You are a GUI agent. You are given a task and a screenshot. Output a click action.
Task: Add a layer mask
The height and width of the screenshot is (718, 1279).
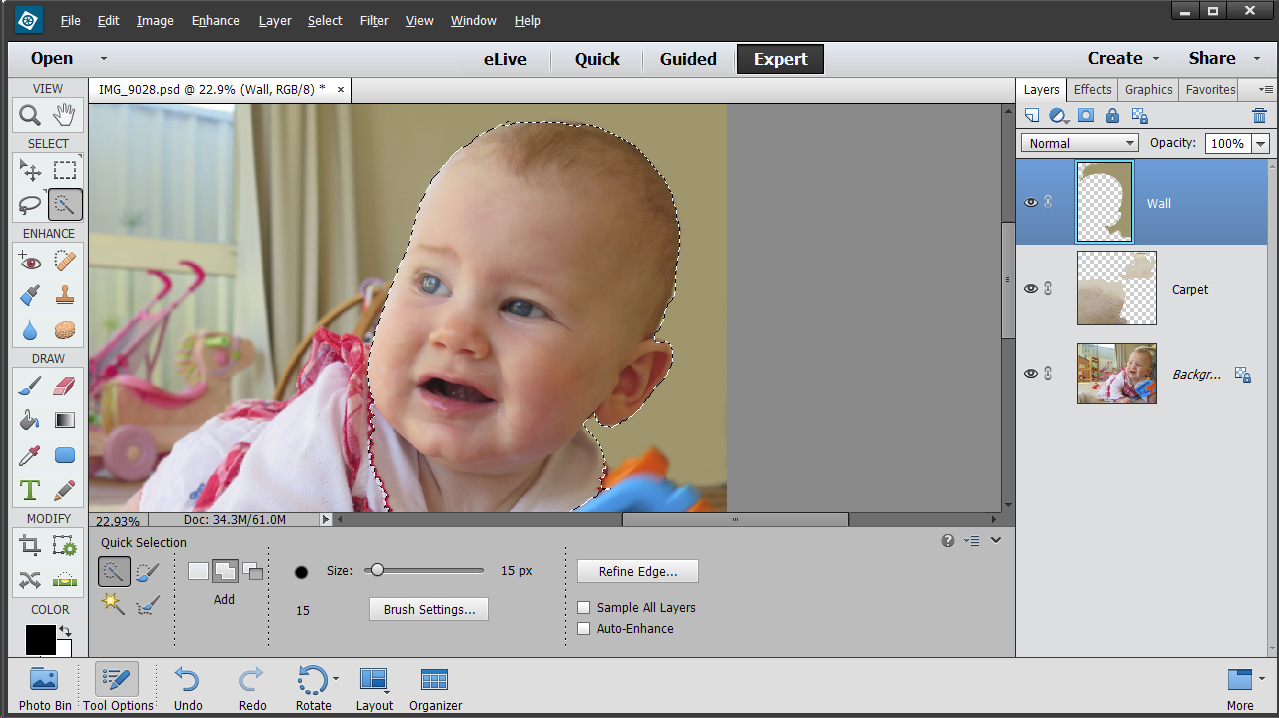(x=1086, y=116)
